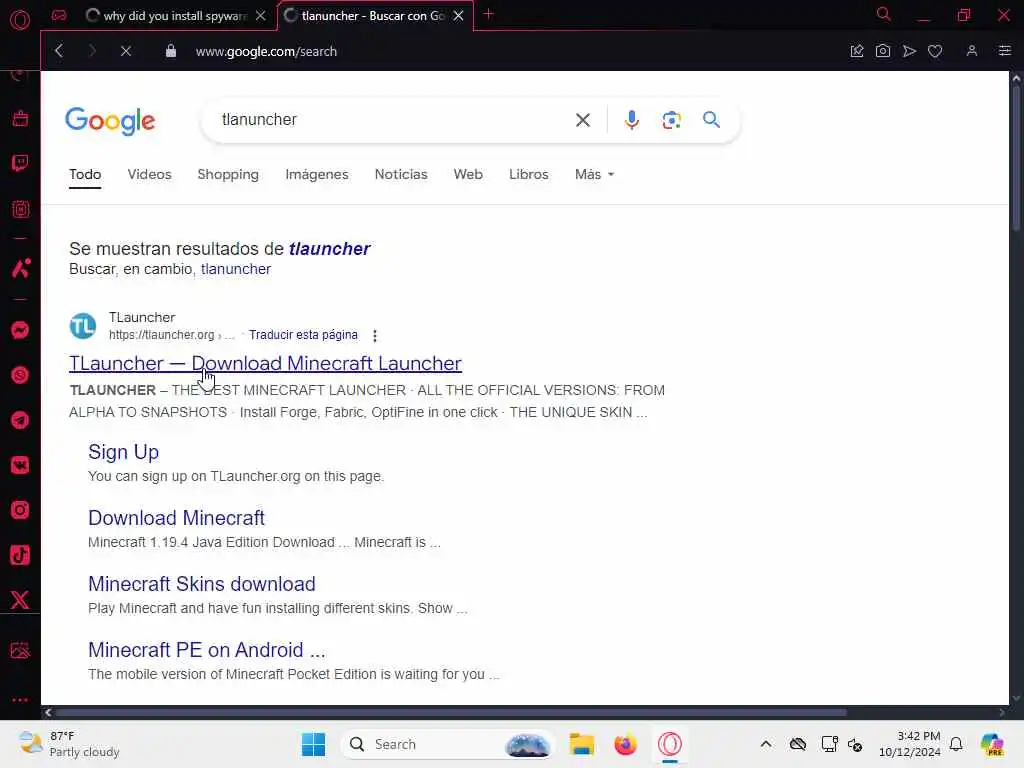This screenshot has height=768, width=1024.
Task: Click the tab search magnifier icon
Action: (x=884, y=14)
